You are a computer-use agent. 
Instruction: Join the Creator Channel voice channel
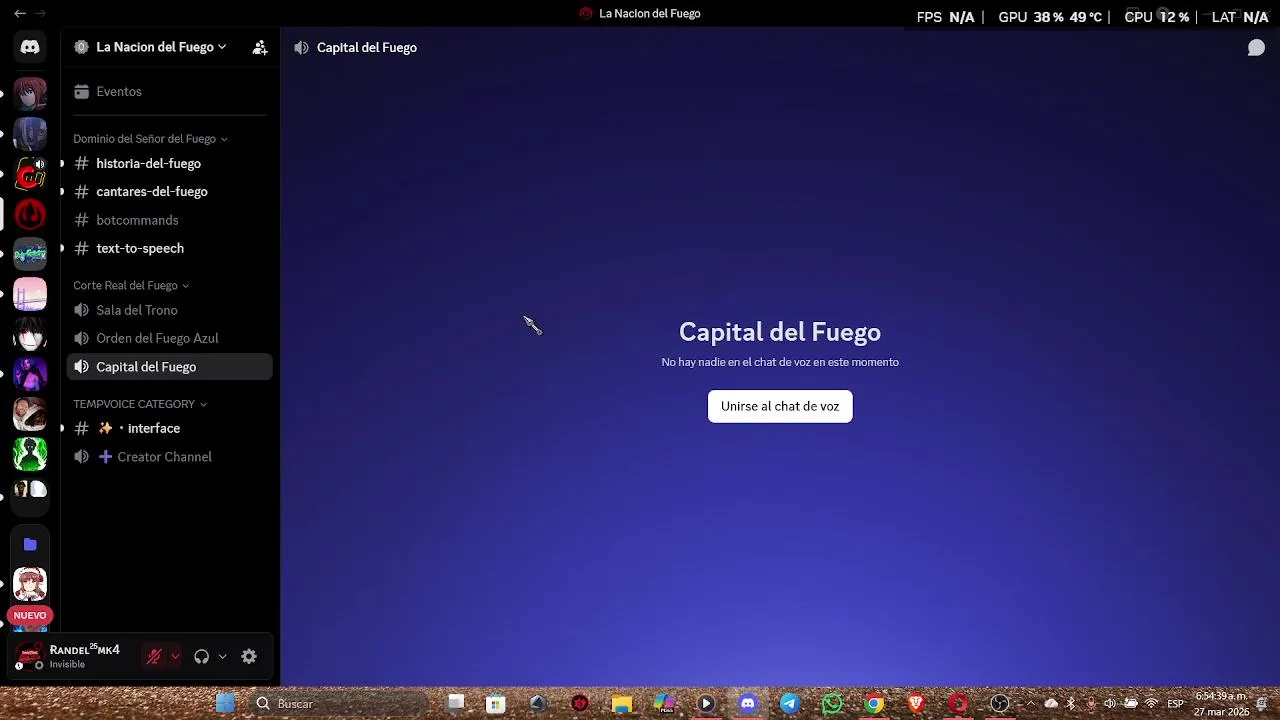tap(170, 457)
